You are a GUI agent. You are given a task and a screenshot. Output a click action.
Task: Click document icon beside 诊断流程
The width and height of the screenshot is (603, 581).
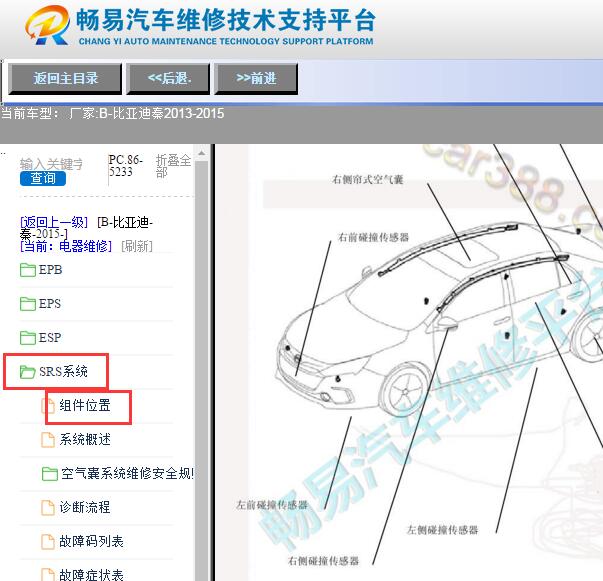tap(48, 508)
